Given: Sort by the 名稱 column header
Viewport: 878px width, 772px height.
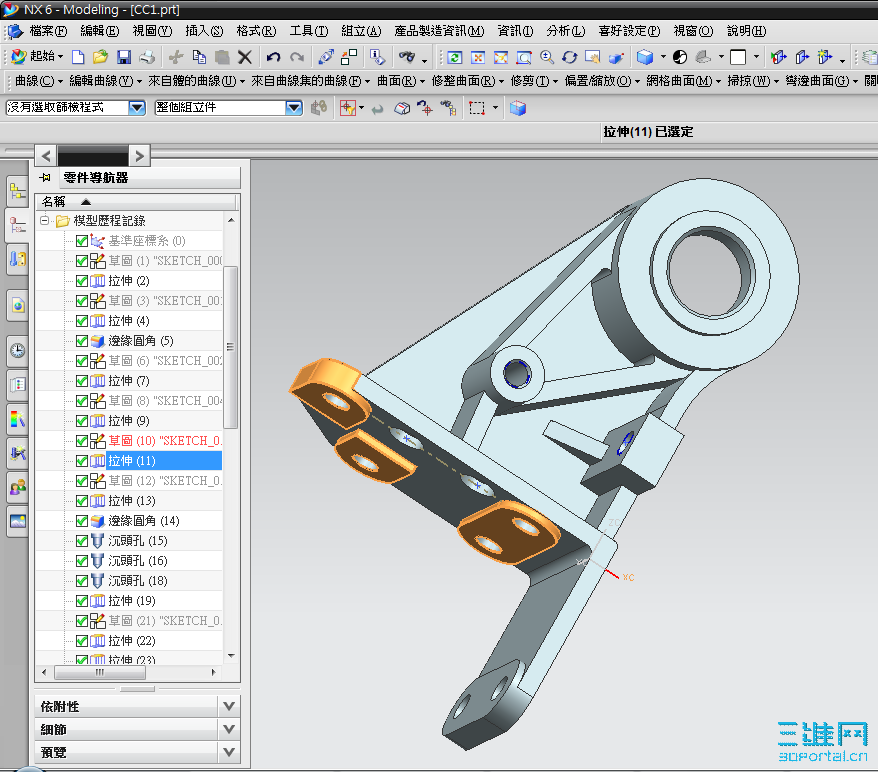Looking at the screenshot, I should [137, 202].
